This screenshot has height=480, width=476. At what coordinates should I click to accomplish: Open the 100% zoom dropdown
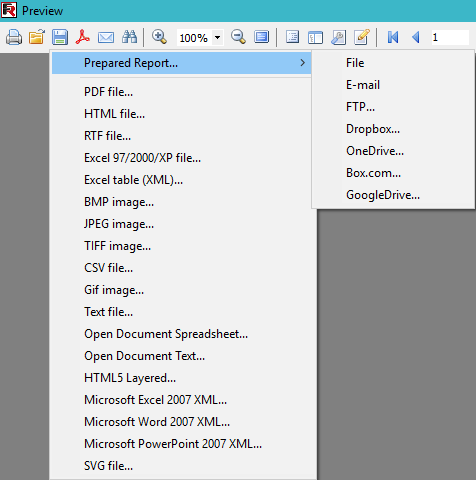point(217,37)
